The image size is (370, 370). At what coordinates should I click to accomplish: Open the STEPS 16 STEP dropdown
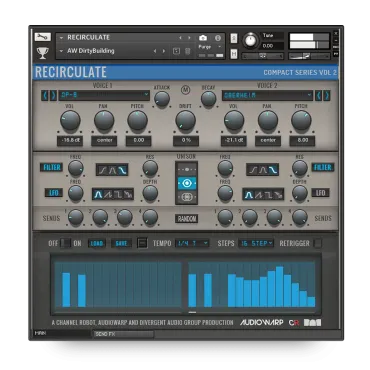[256, 244]
